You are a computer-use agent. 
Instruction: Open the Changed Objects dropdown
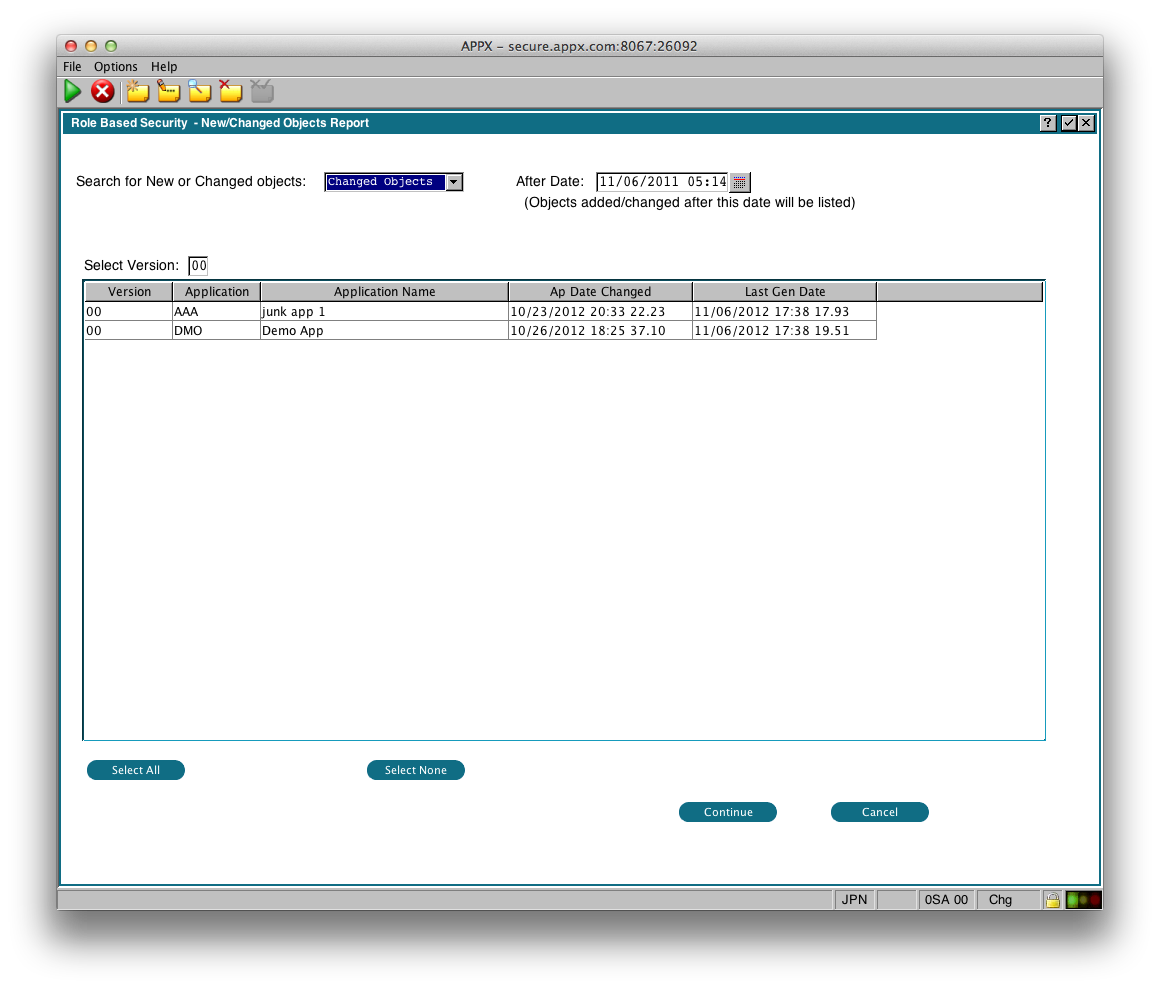(453, 182)
